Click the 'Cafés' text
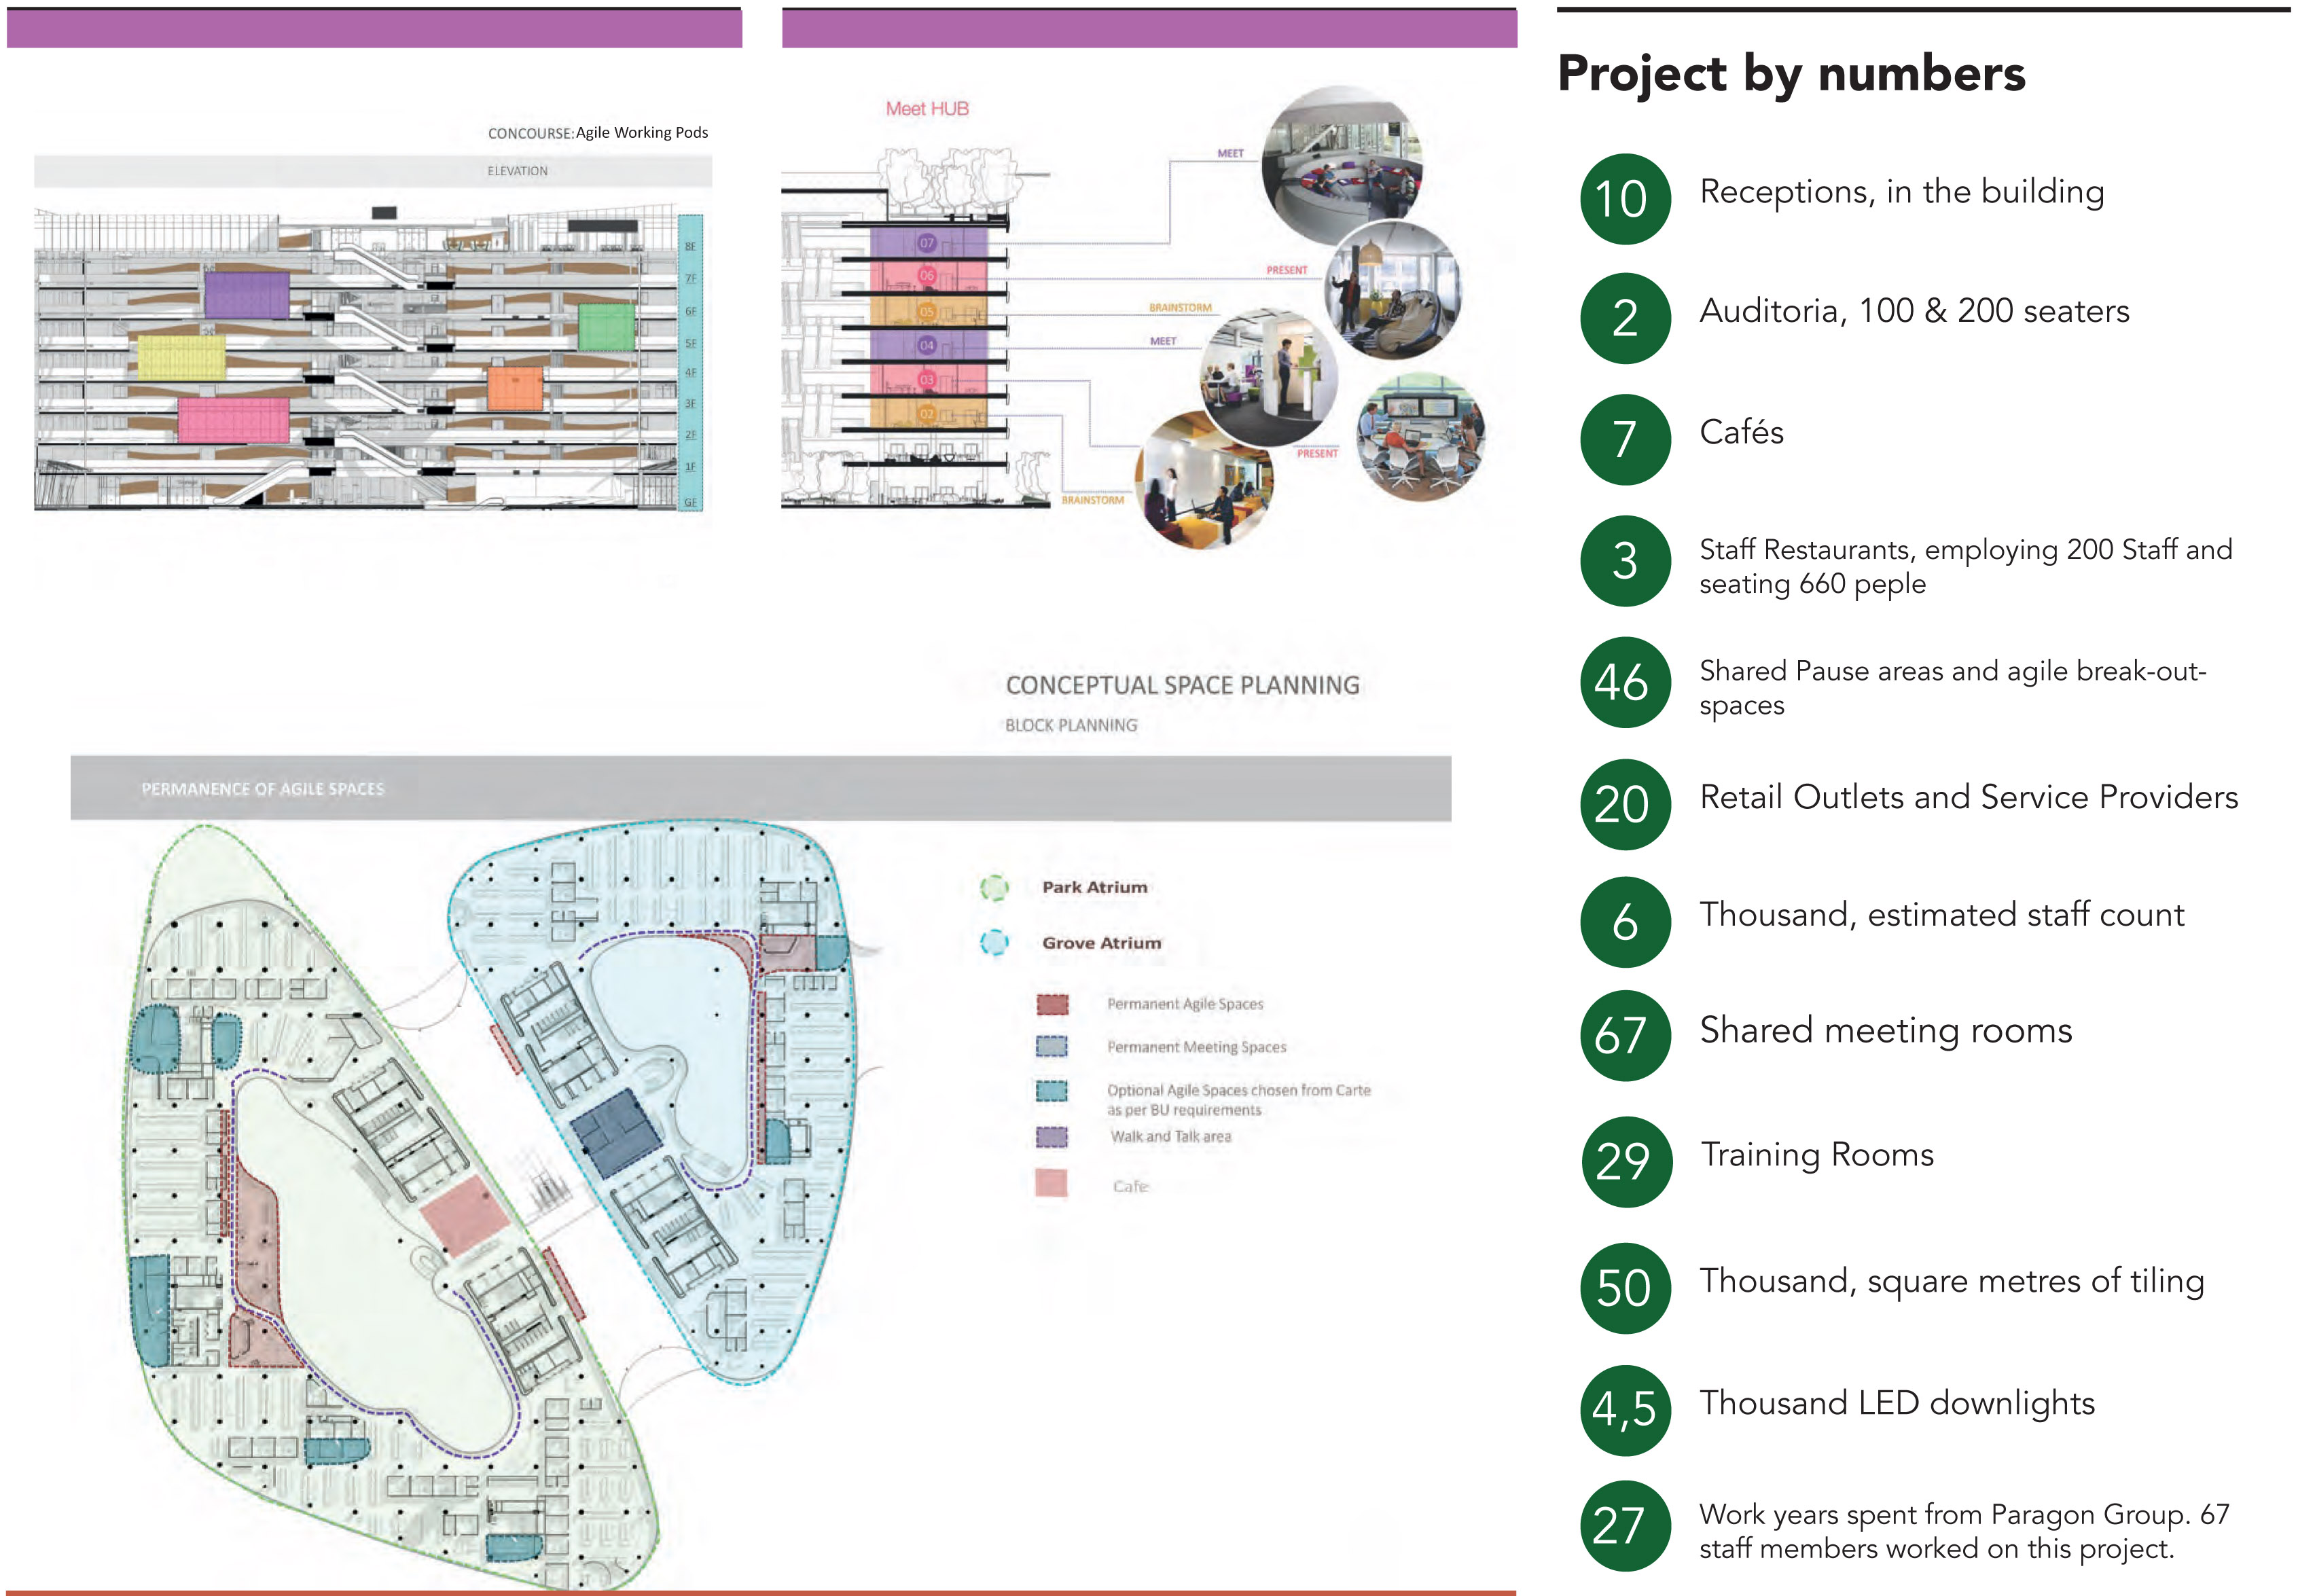 tap(1741, 432)
